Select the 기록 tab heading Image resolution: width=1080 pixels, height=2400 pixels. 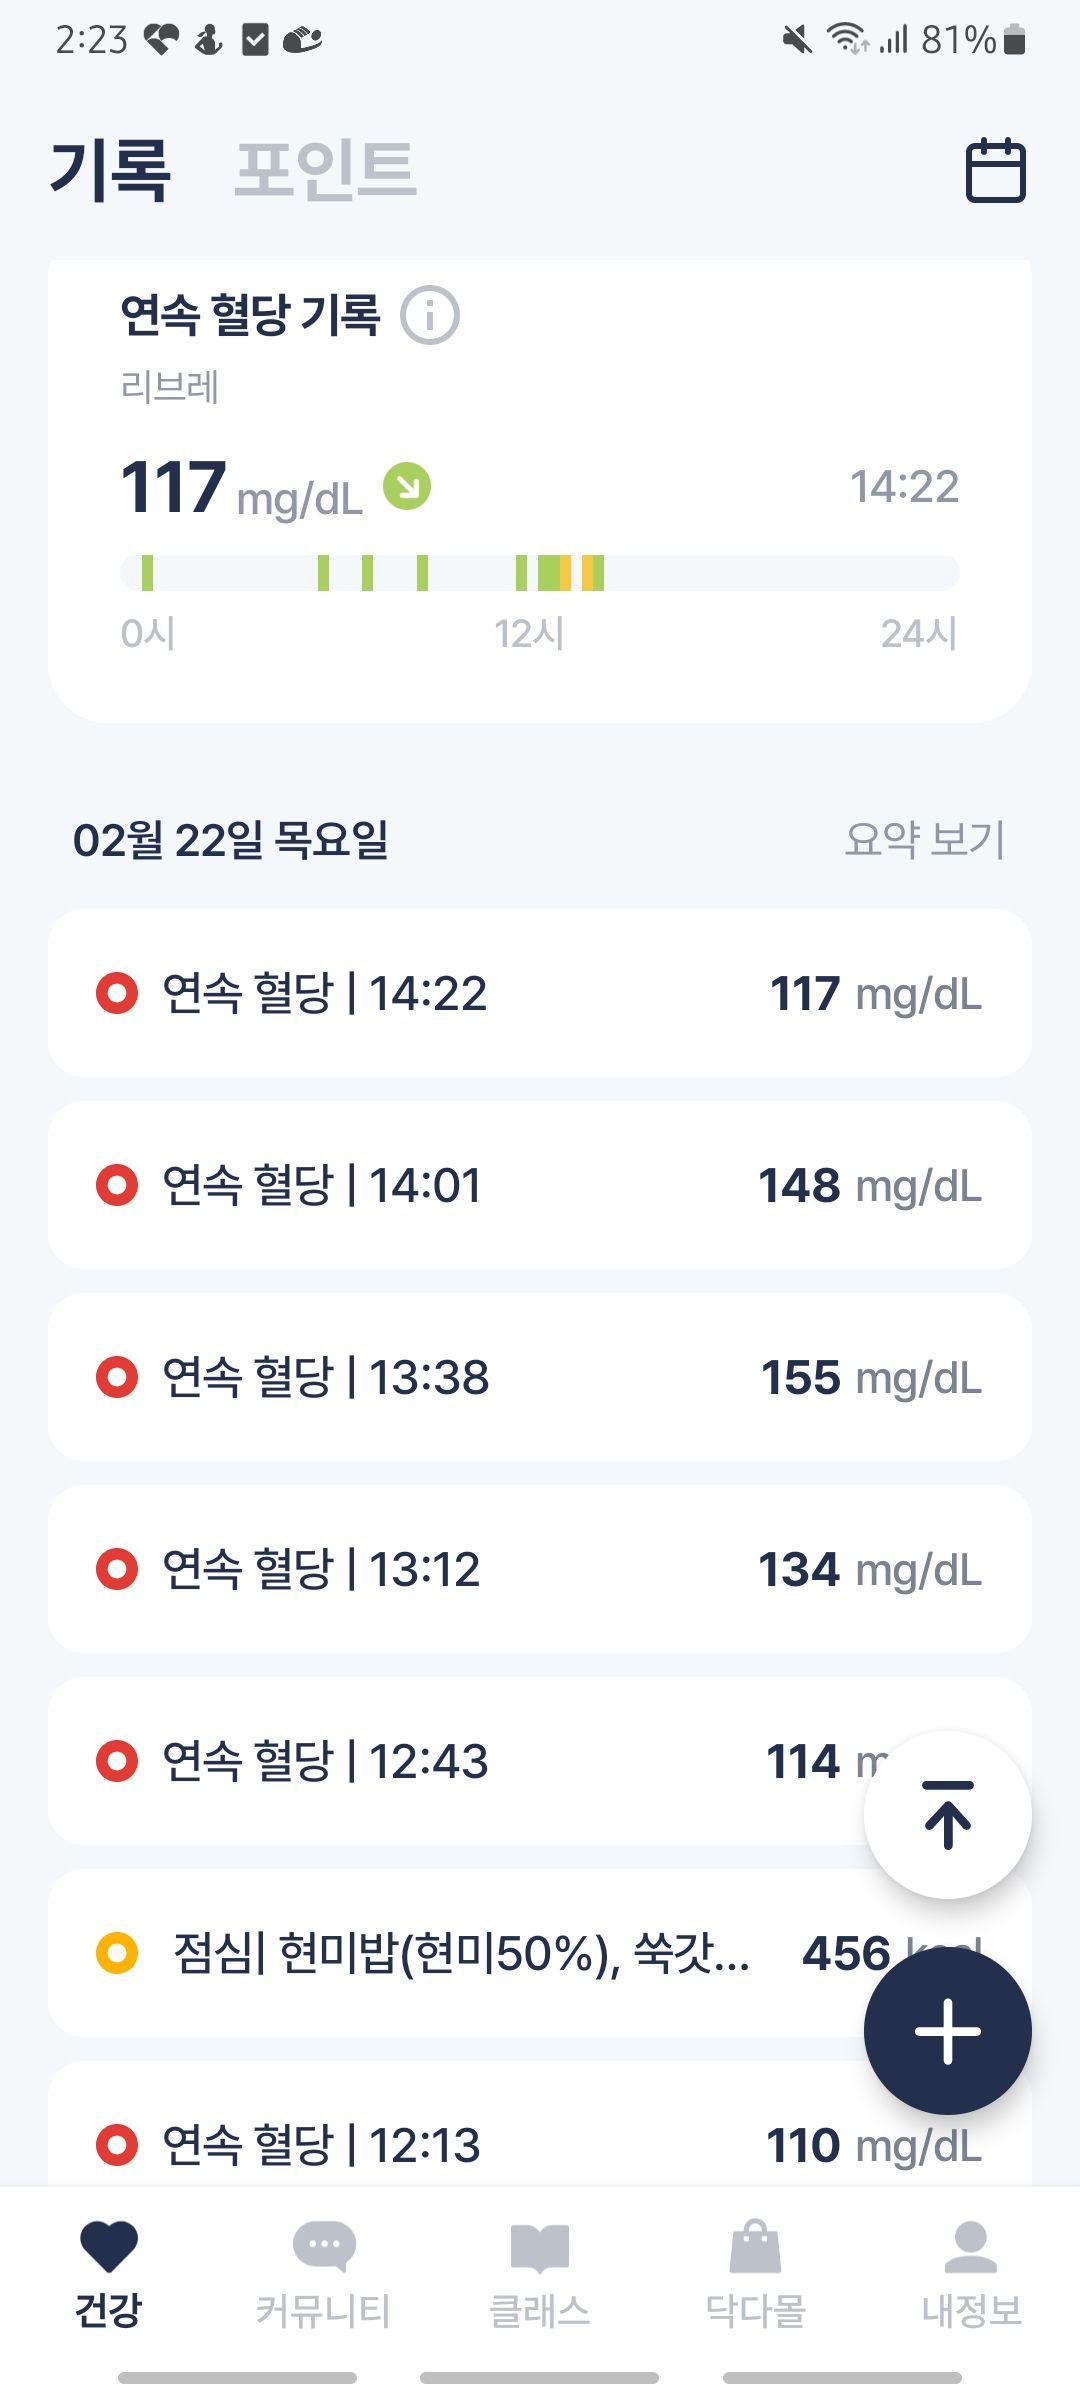pos(110,170)
